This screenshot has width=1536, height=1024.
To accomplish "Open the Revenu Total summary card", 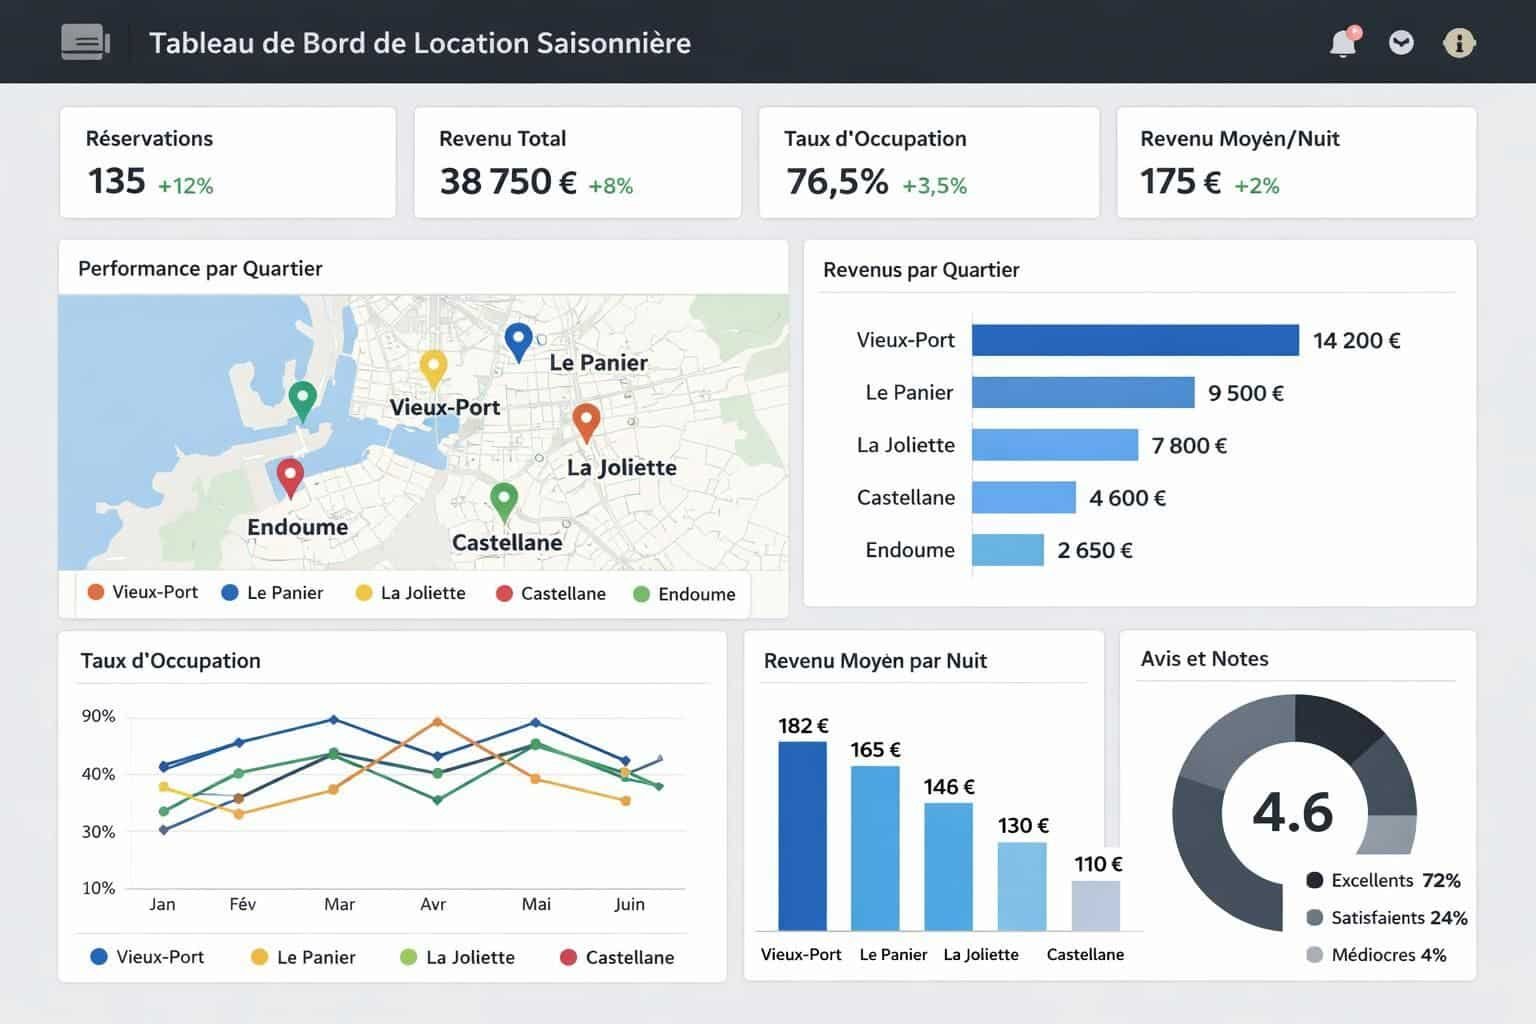I will 577,162.
